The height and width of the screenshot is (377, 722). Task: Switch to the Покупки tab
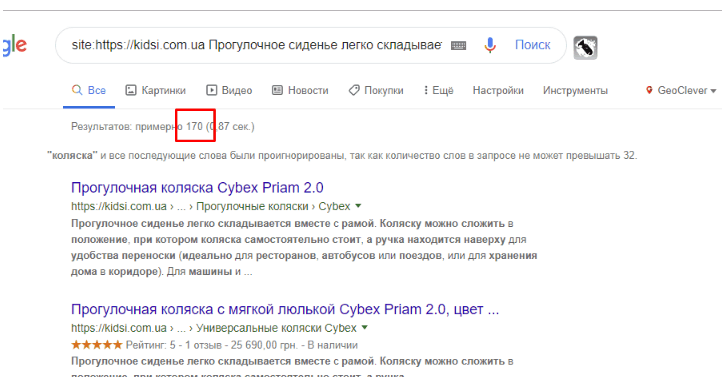coord(376,90)
